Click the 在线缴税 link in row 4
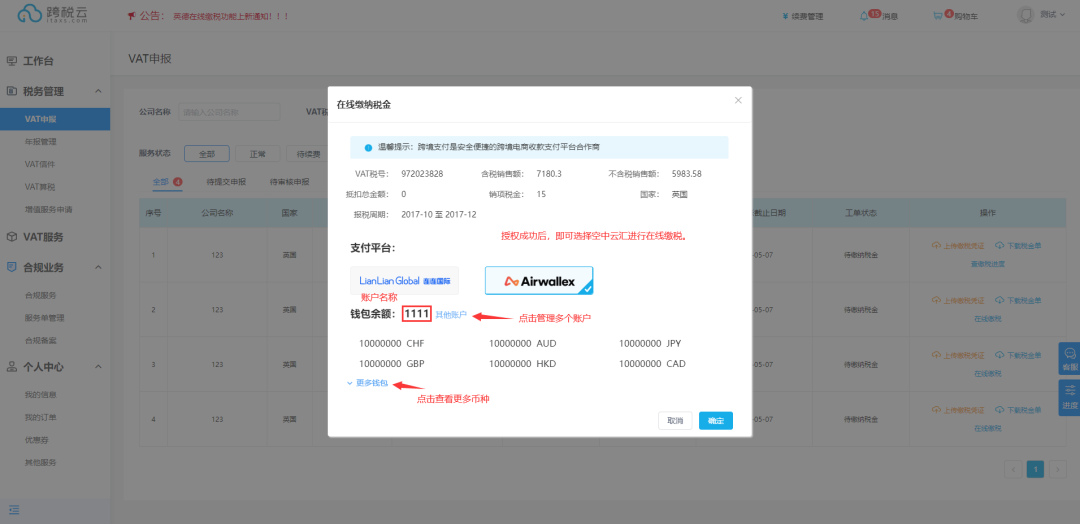This screenshot has width=1080, height=524. point(987,428)
